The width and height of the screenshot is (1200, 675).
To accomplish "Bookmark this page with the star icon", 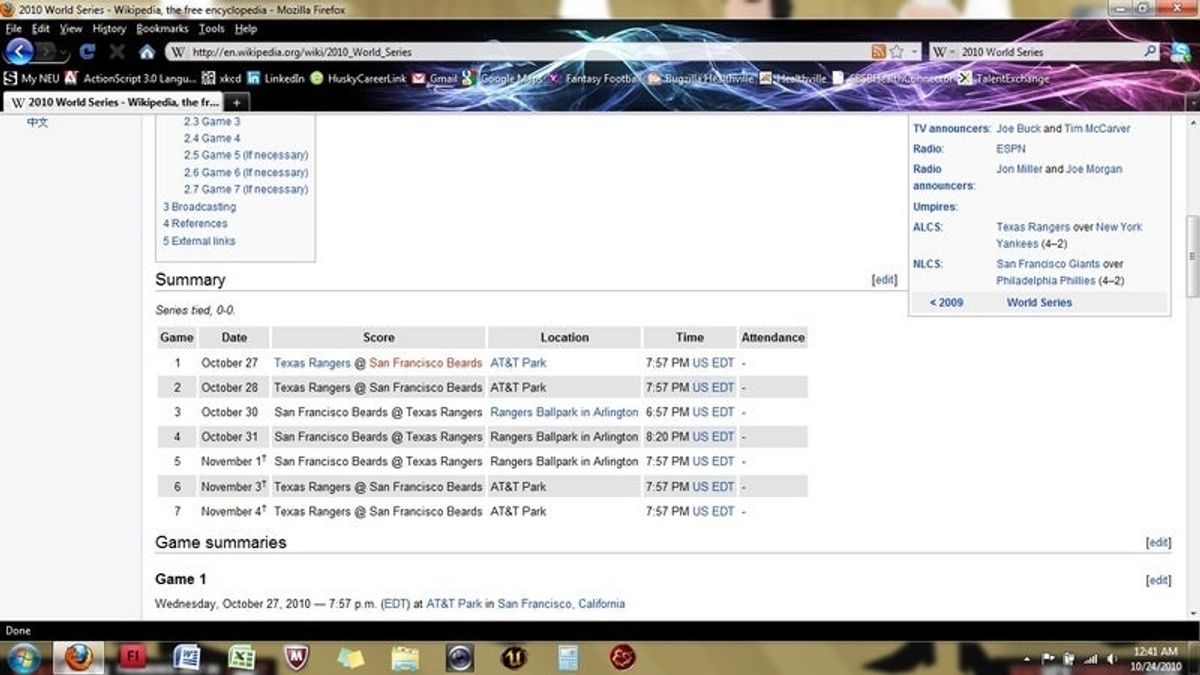I will click(896, 51).
